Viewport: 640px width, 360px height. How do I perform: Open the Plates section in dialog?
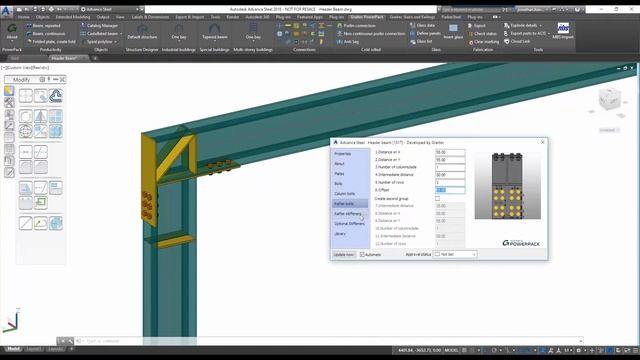tap(339, 174)
